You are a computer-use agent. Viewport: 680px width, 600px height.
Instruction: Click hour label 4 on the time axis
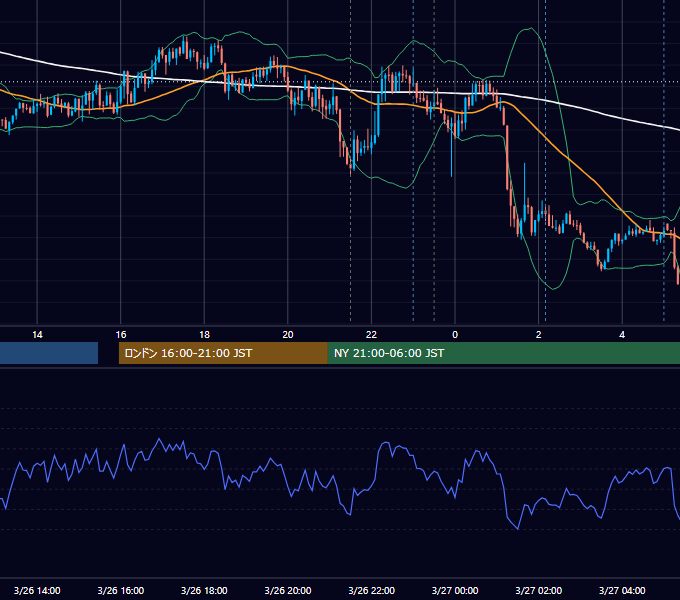pos(622,335)
